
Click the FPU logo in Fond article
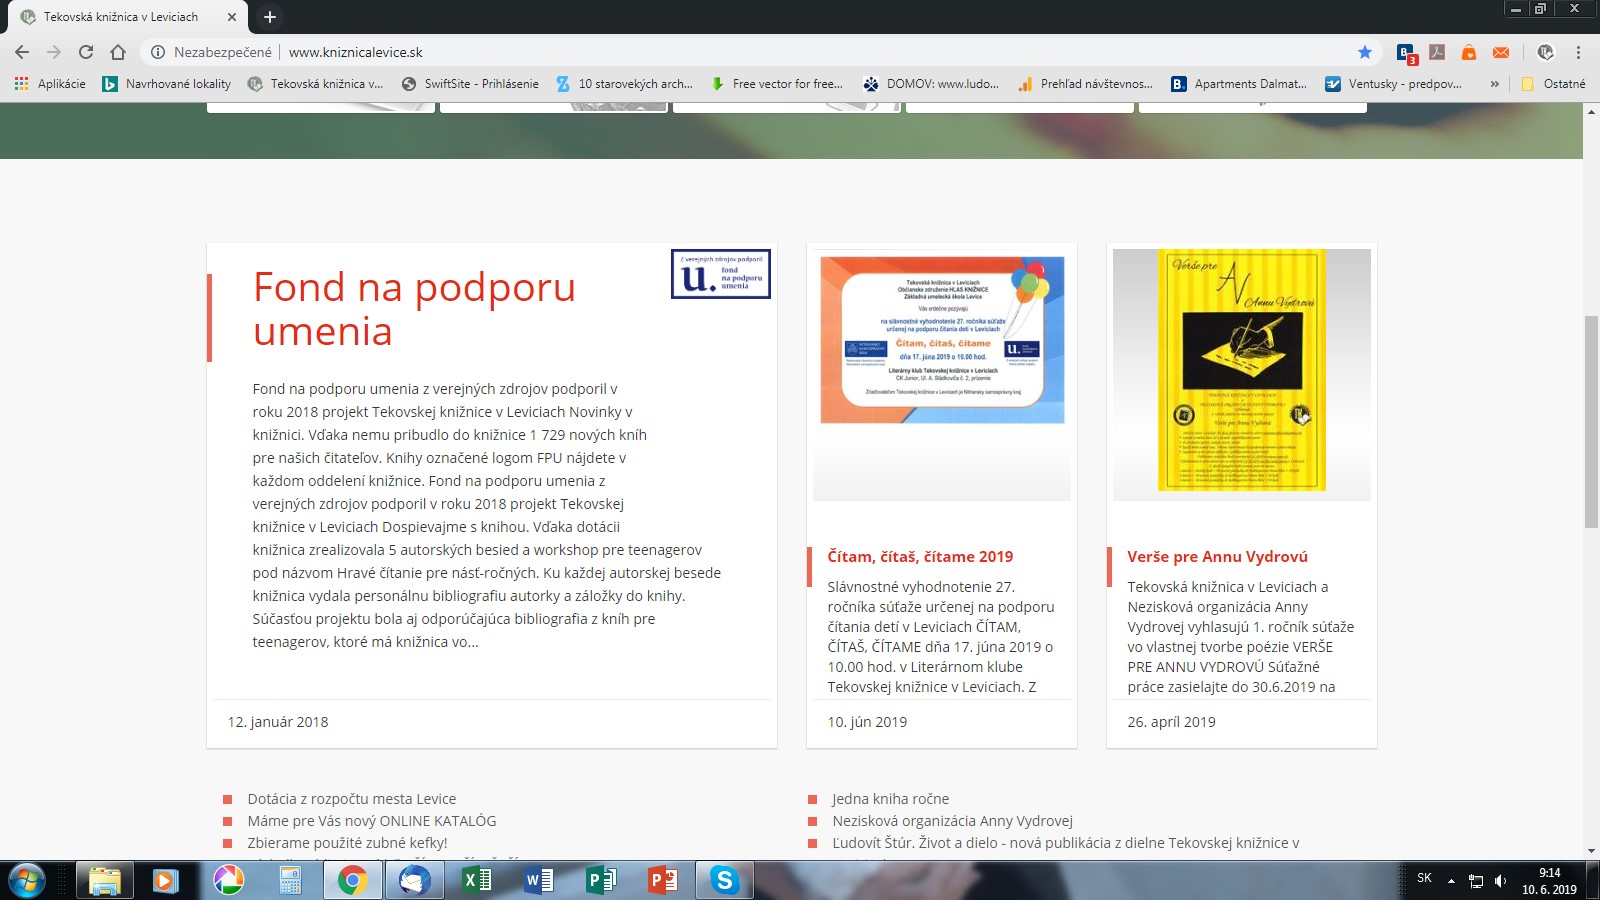tap(720, 274)
